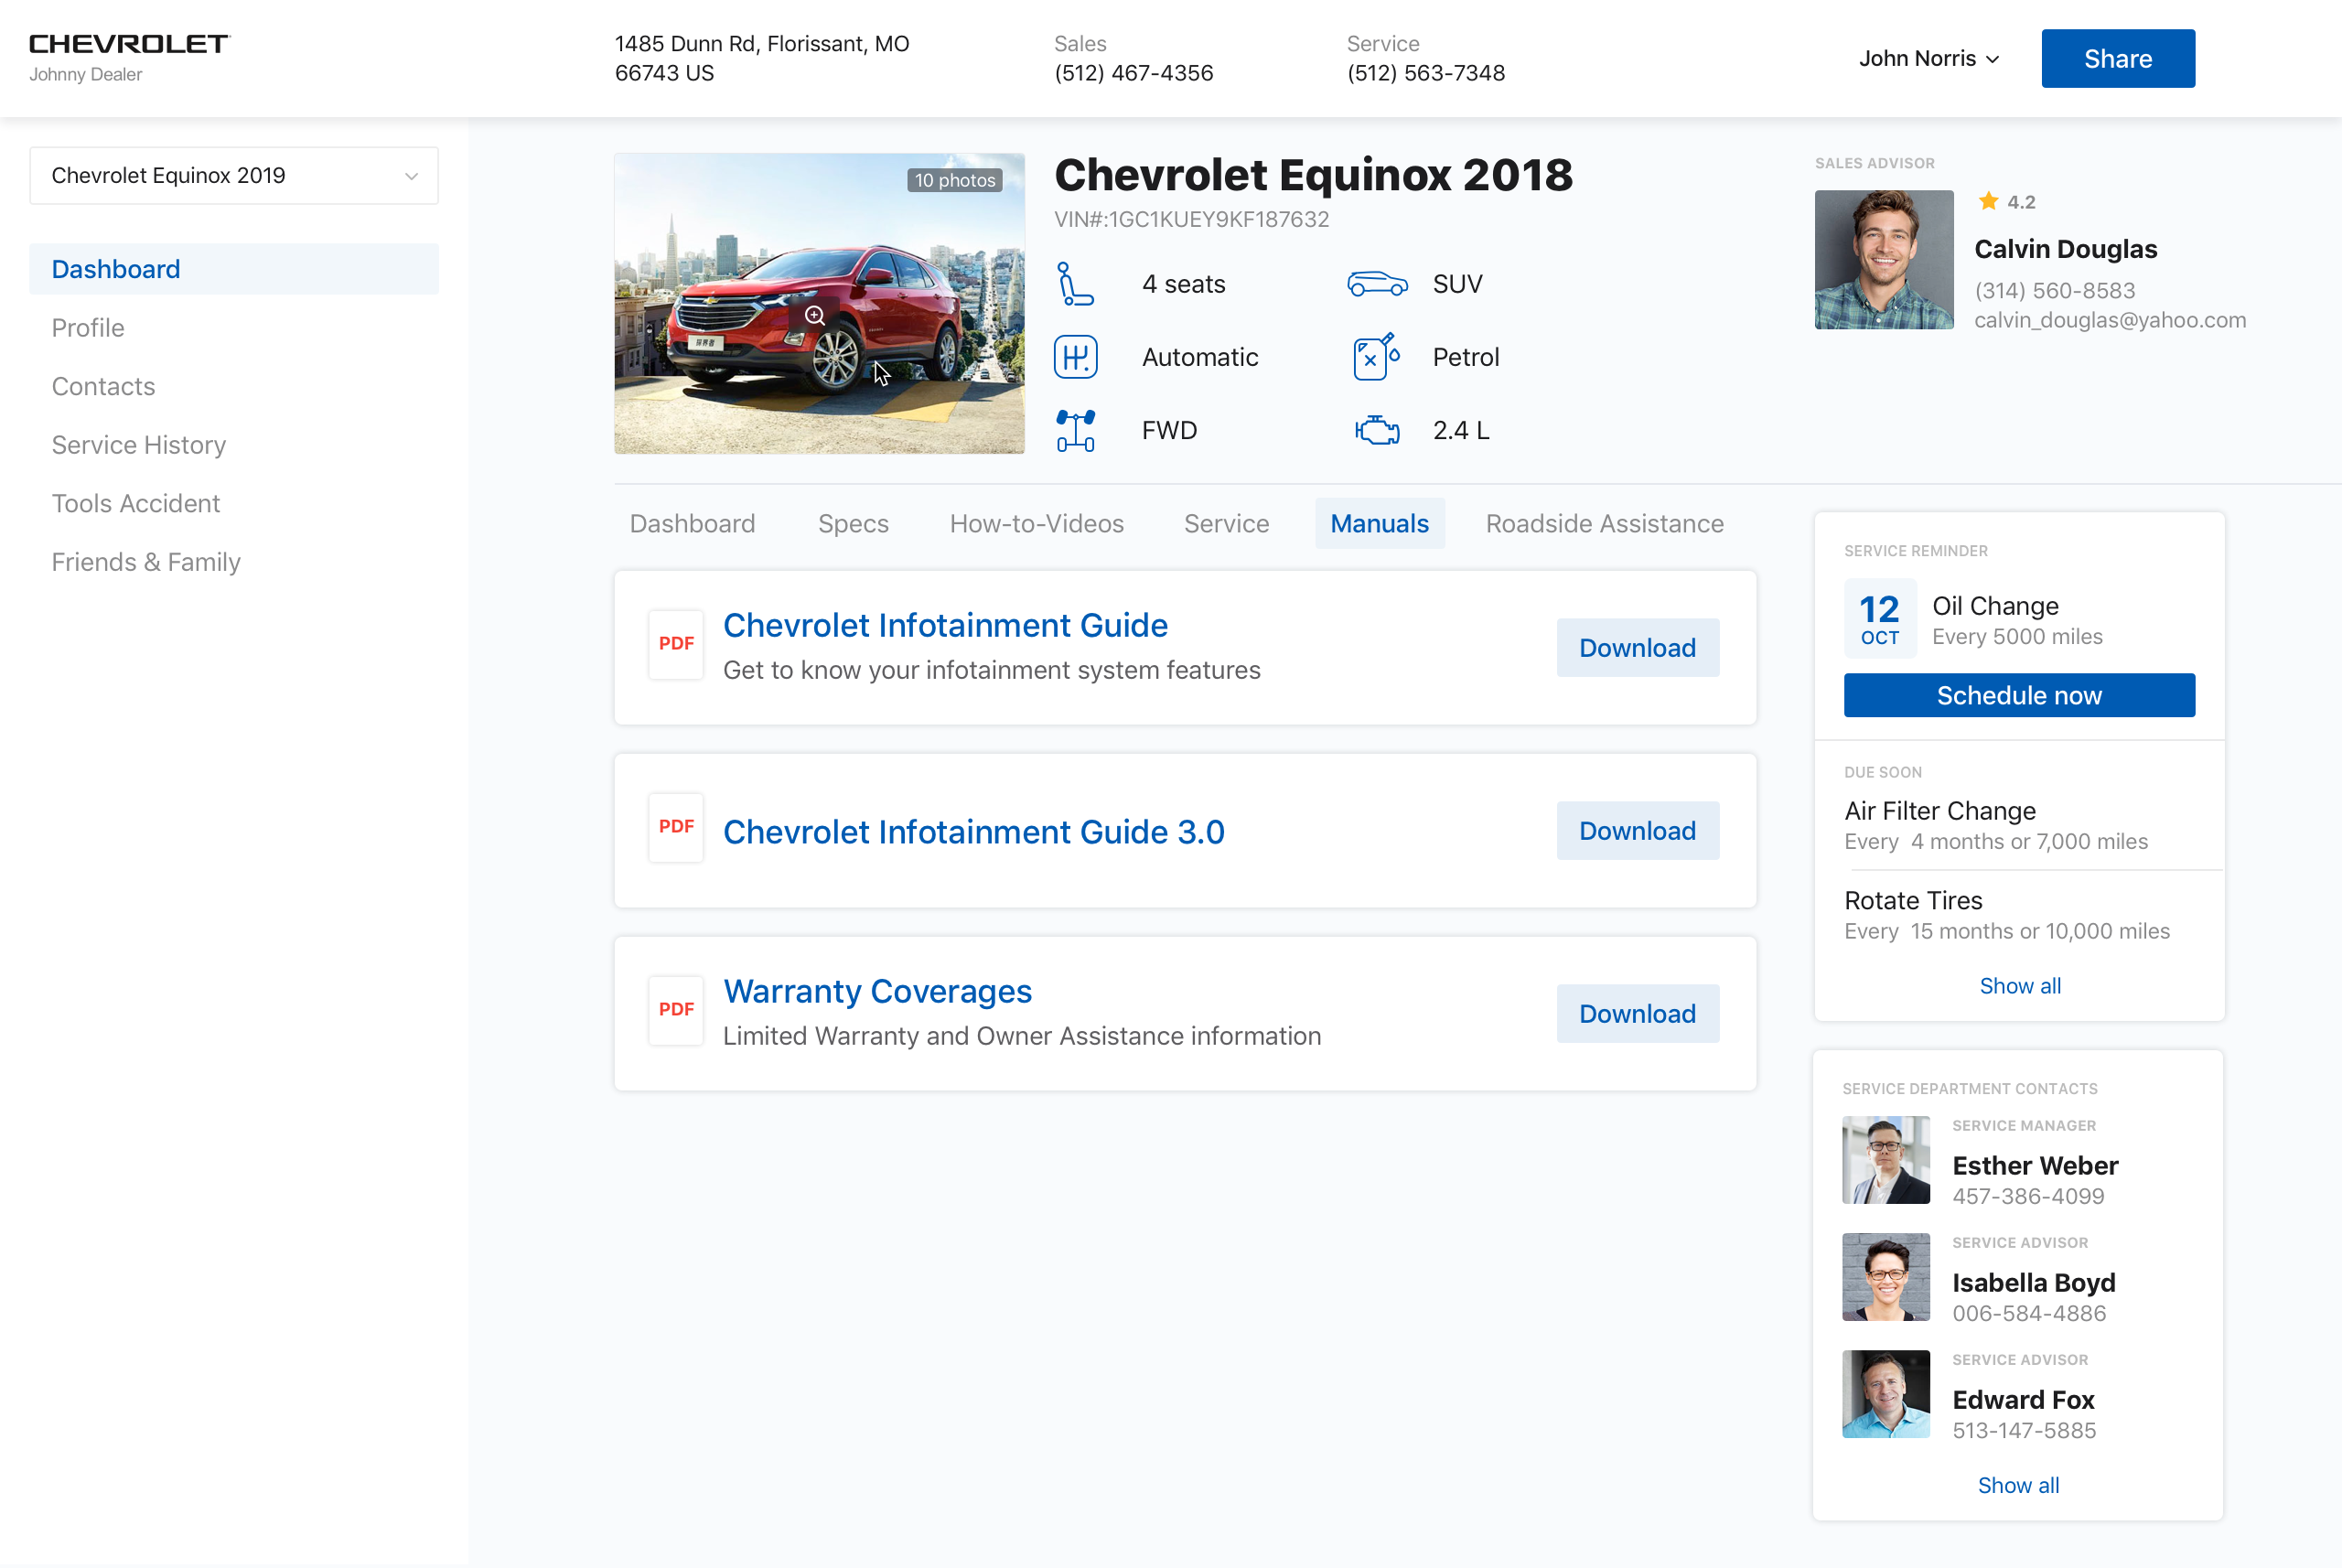This screenshot has height=1568, width=2342.
Task: Click Sales phone (512) 467-4356
Action: (x=1133, y=73)
